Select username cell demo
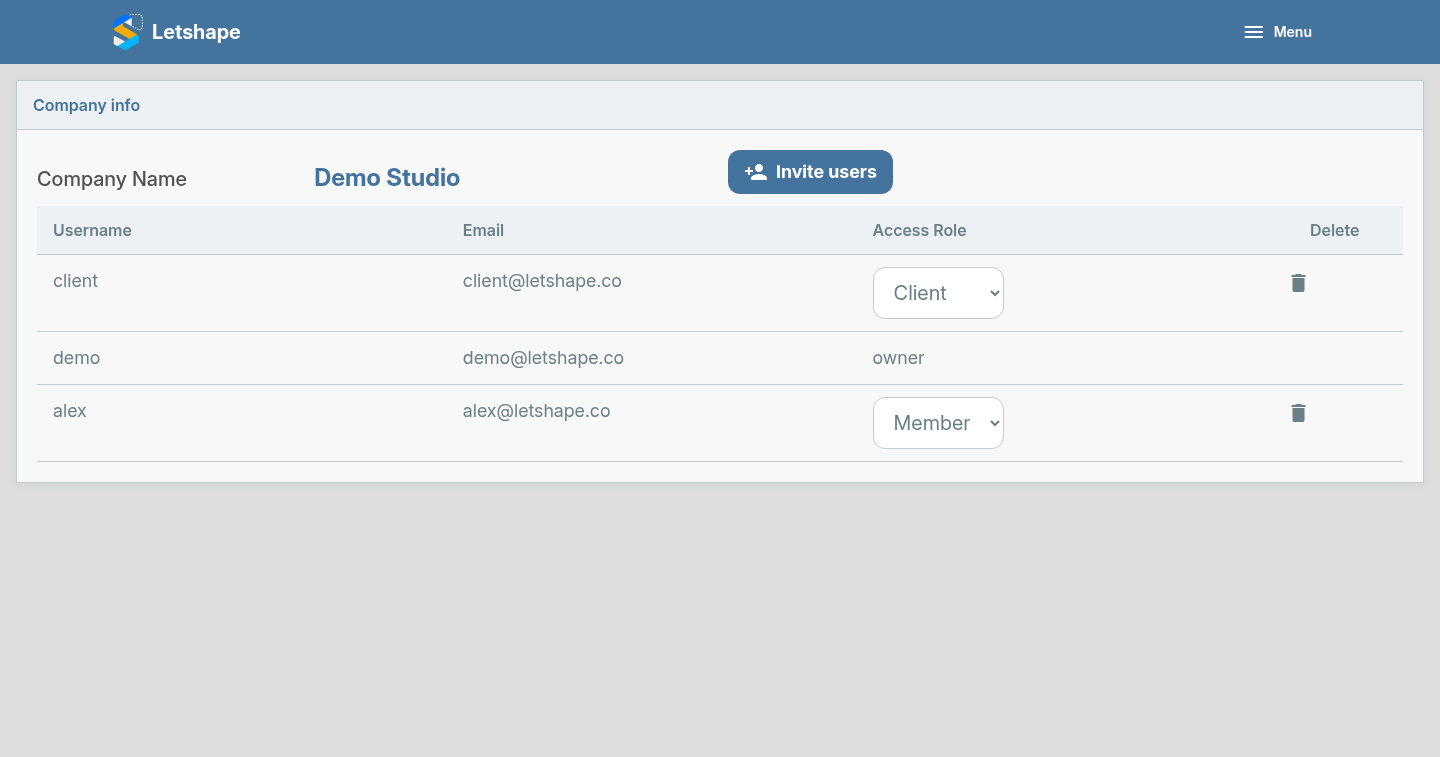Screen dimensions: 1440x757 click(76, 358)
